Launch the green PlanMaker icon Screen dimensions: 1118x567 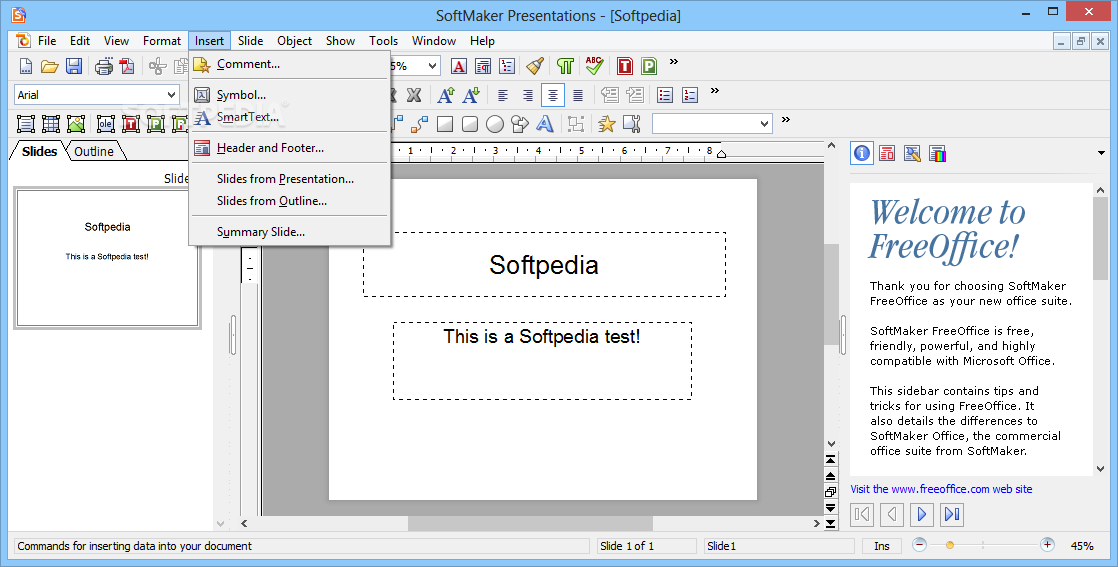pos(649,66)
